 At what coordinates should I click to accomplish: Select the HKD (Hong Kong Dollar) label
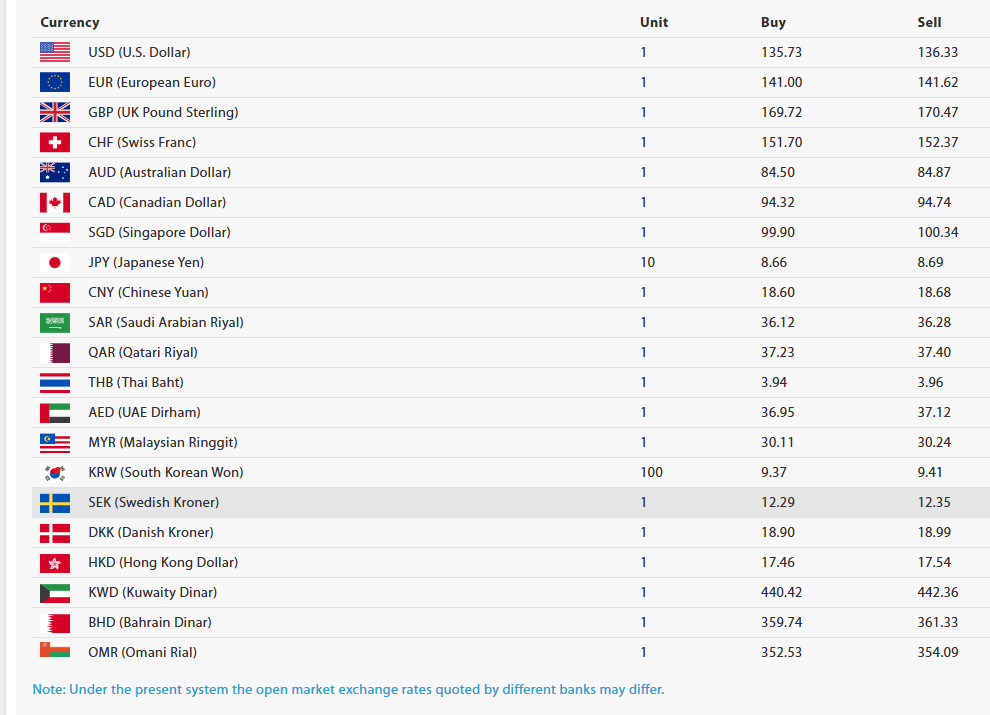click(163, 562)
